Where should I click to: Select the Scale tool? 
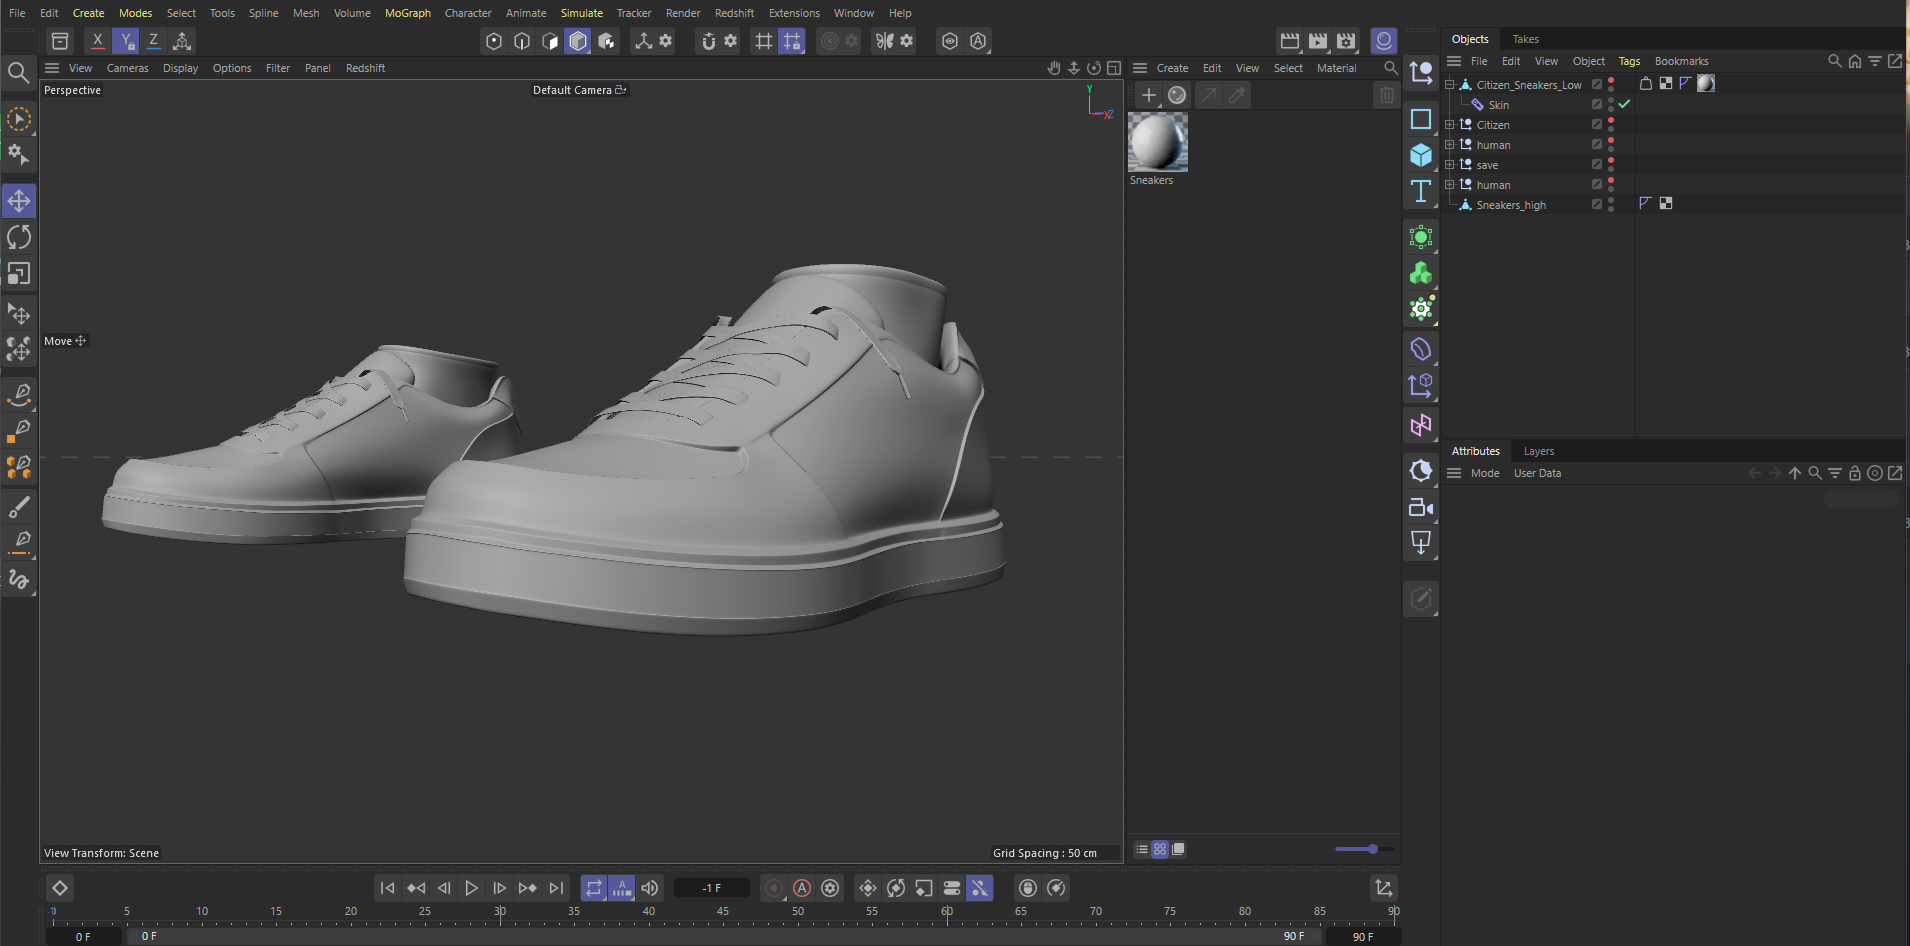pyautogui.click(x=19, y=273)
